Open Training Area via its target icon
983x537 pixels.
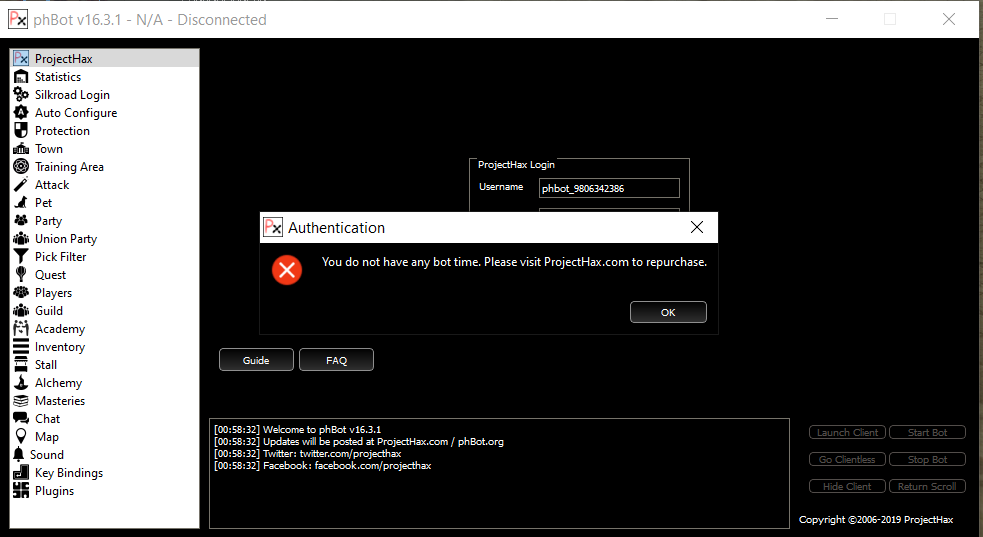tap(21, 167)
